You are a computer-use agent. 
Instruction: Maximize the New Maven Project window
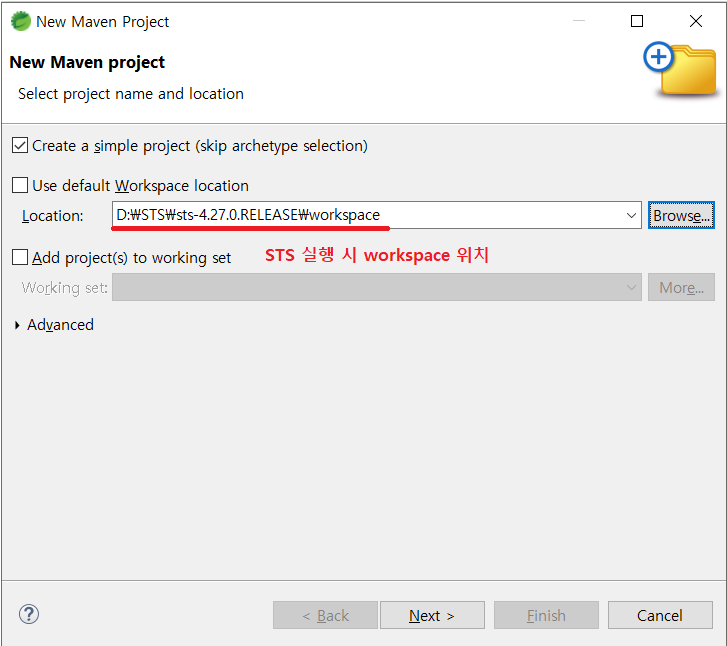pos(637,21)
